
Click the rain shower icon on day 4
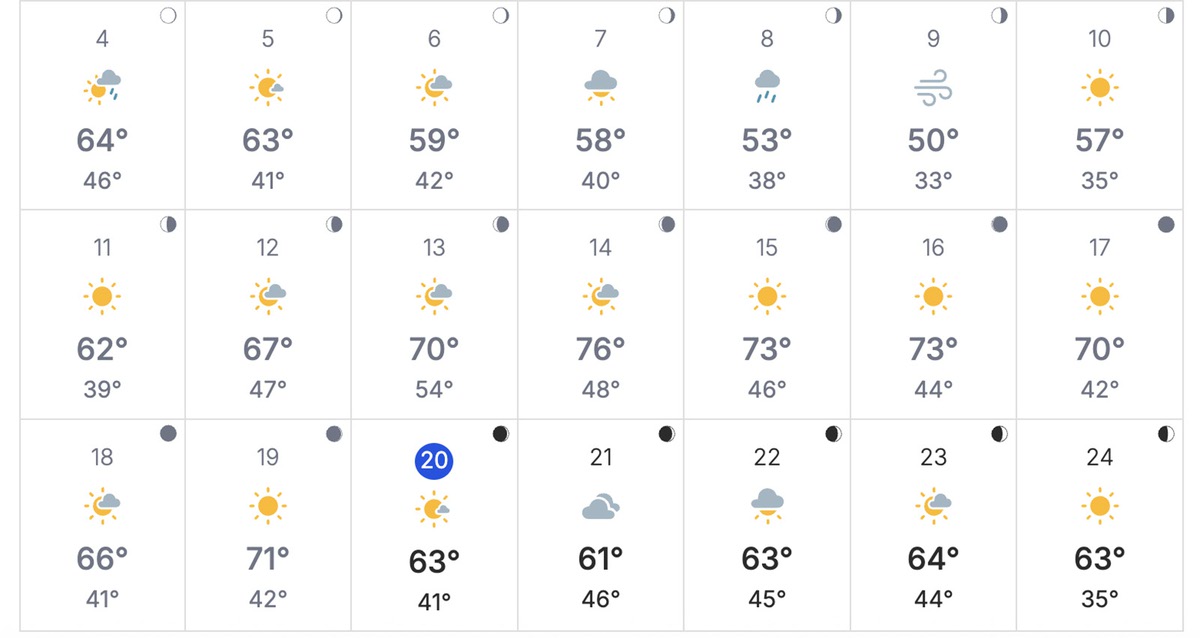point(101,89)
